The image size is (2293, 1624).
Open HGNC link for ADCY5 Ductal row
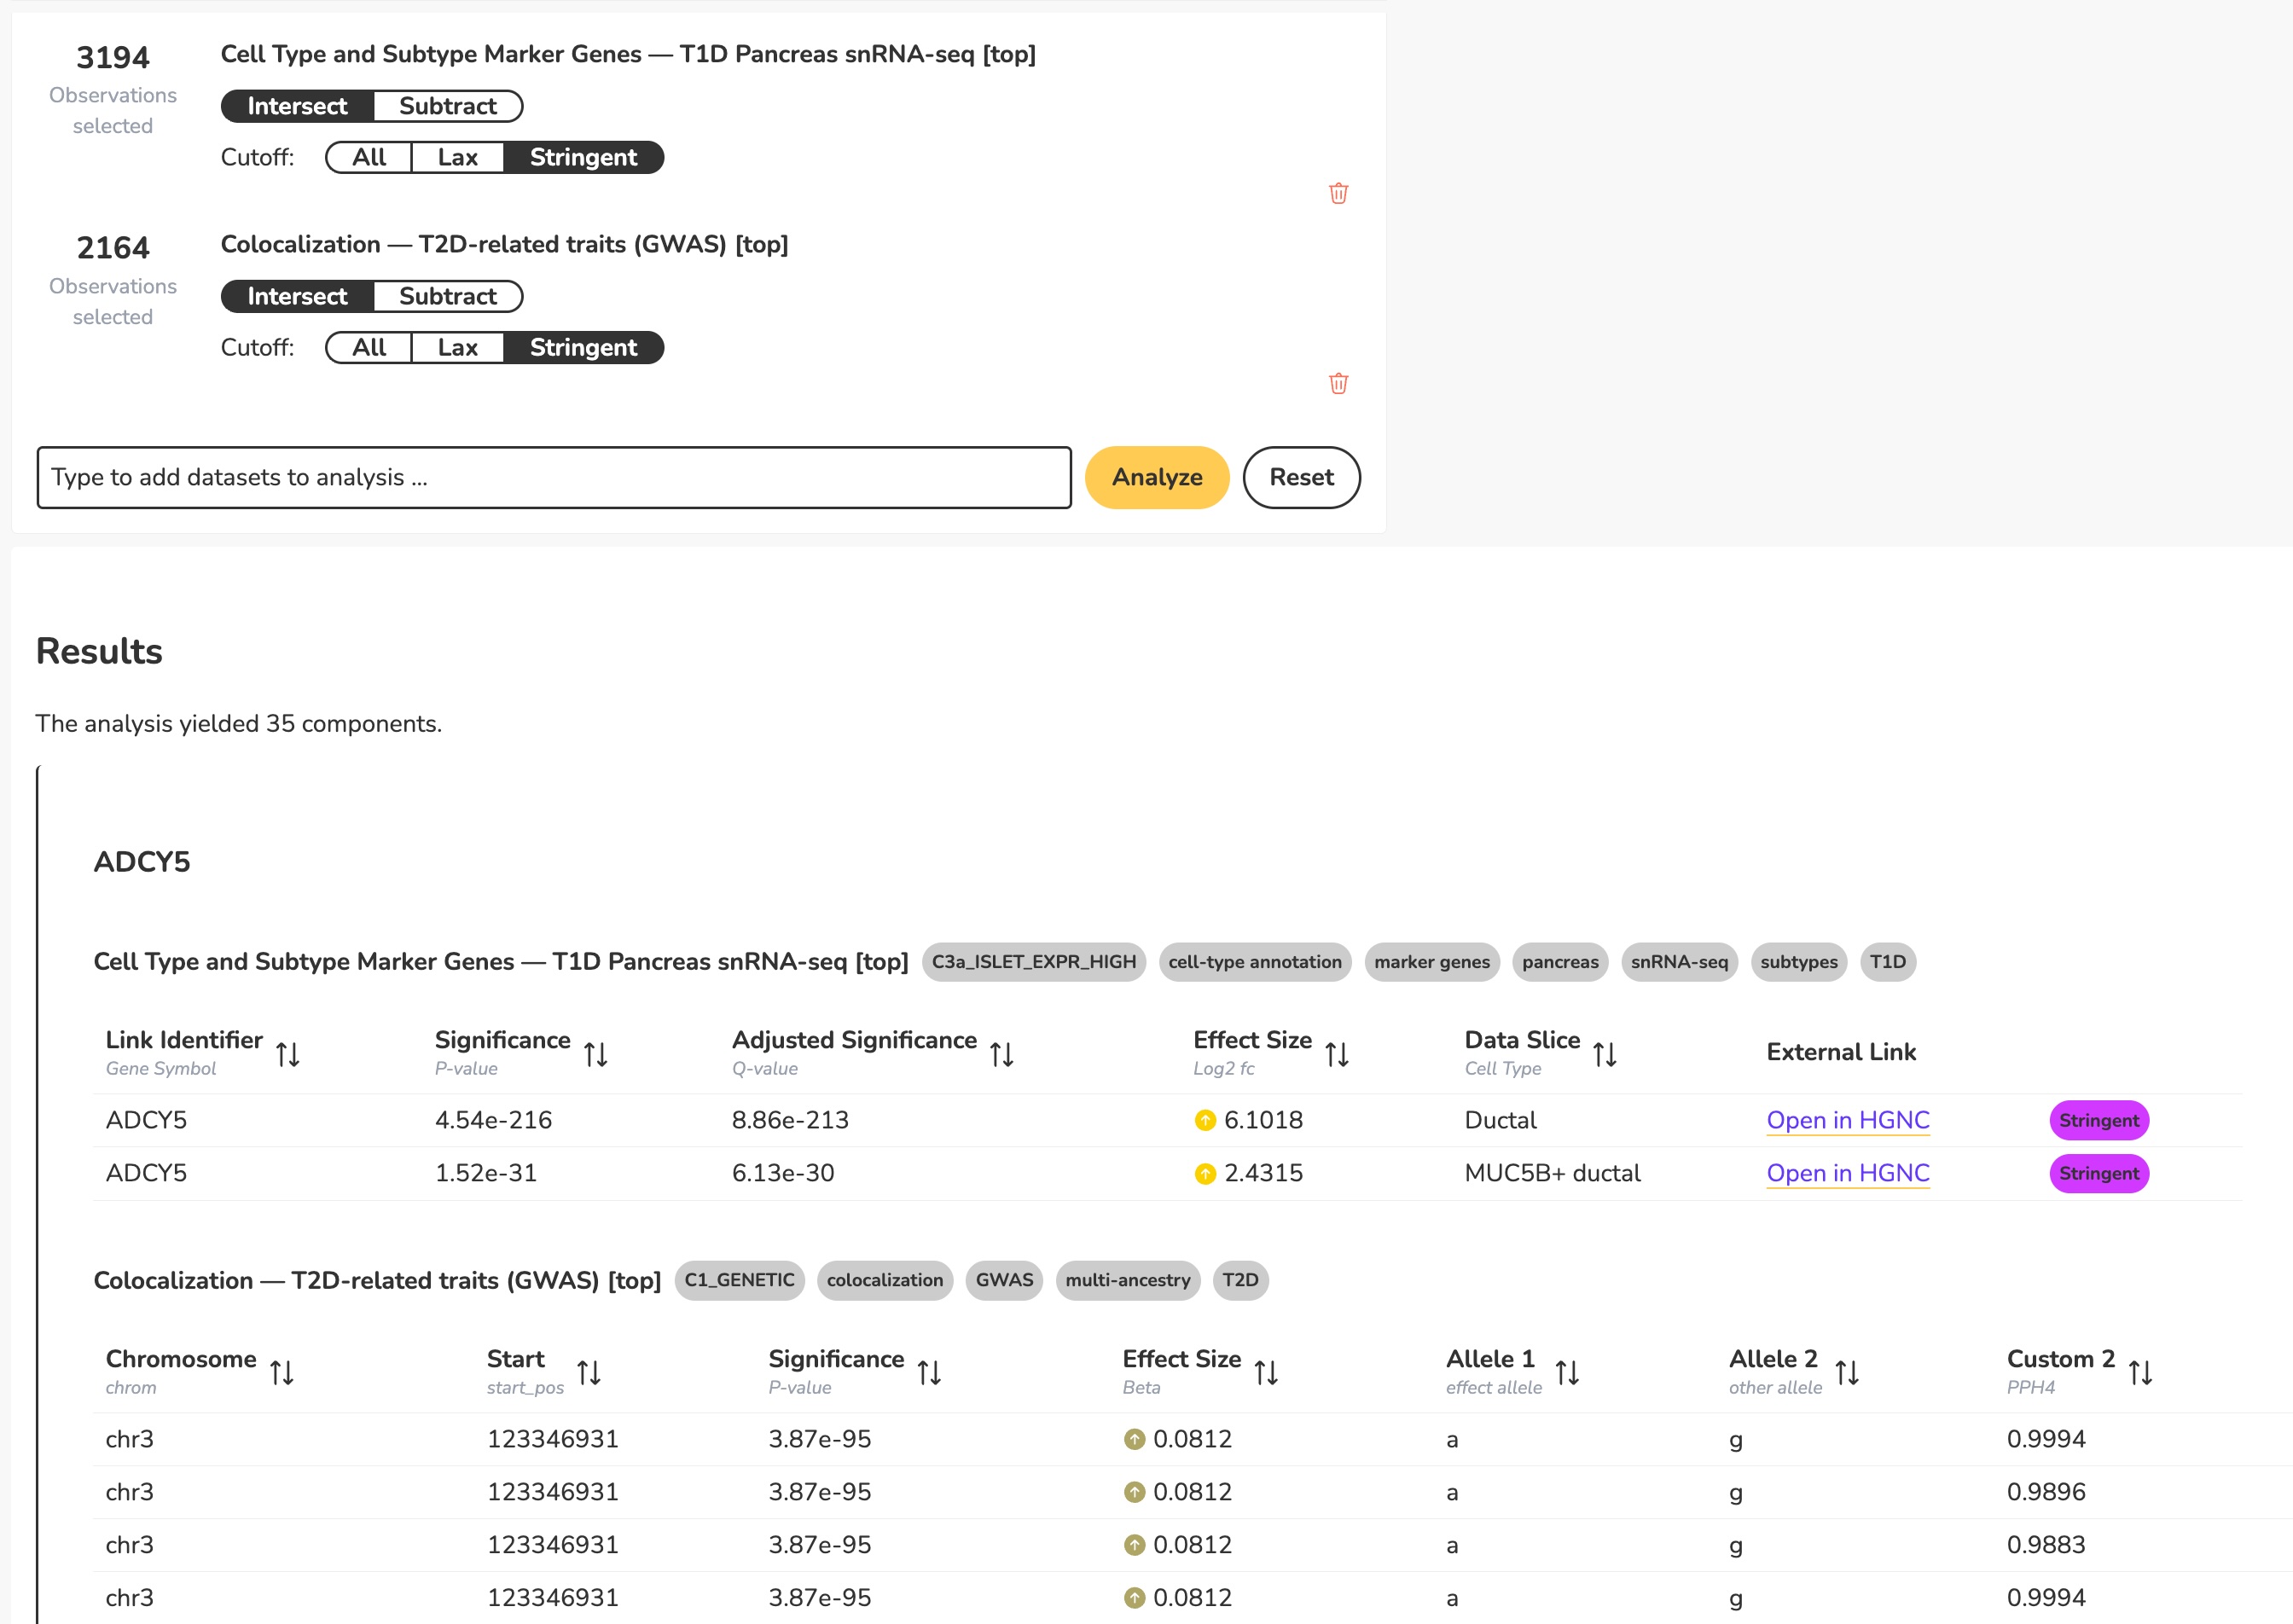pyautogui.click(x=1847, y=1120)
